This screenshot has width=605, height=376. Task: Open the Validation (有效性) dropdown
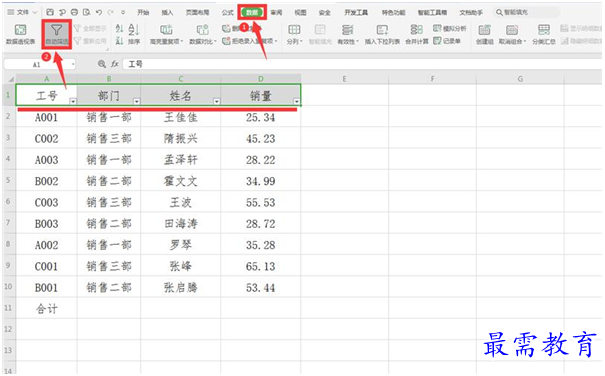[348, 34]
